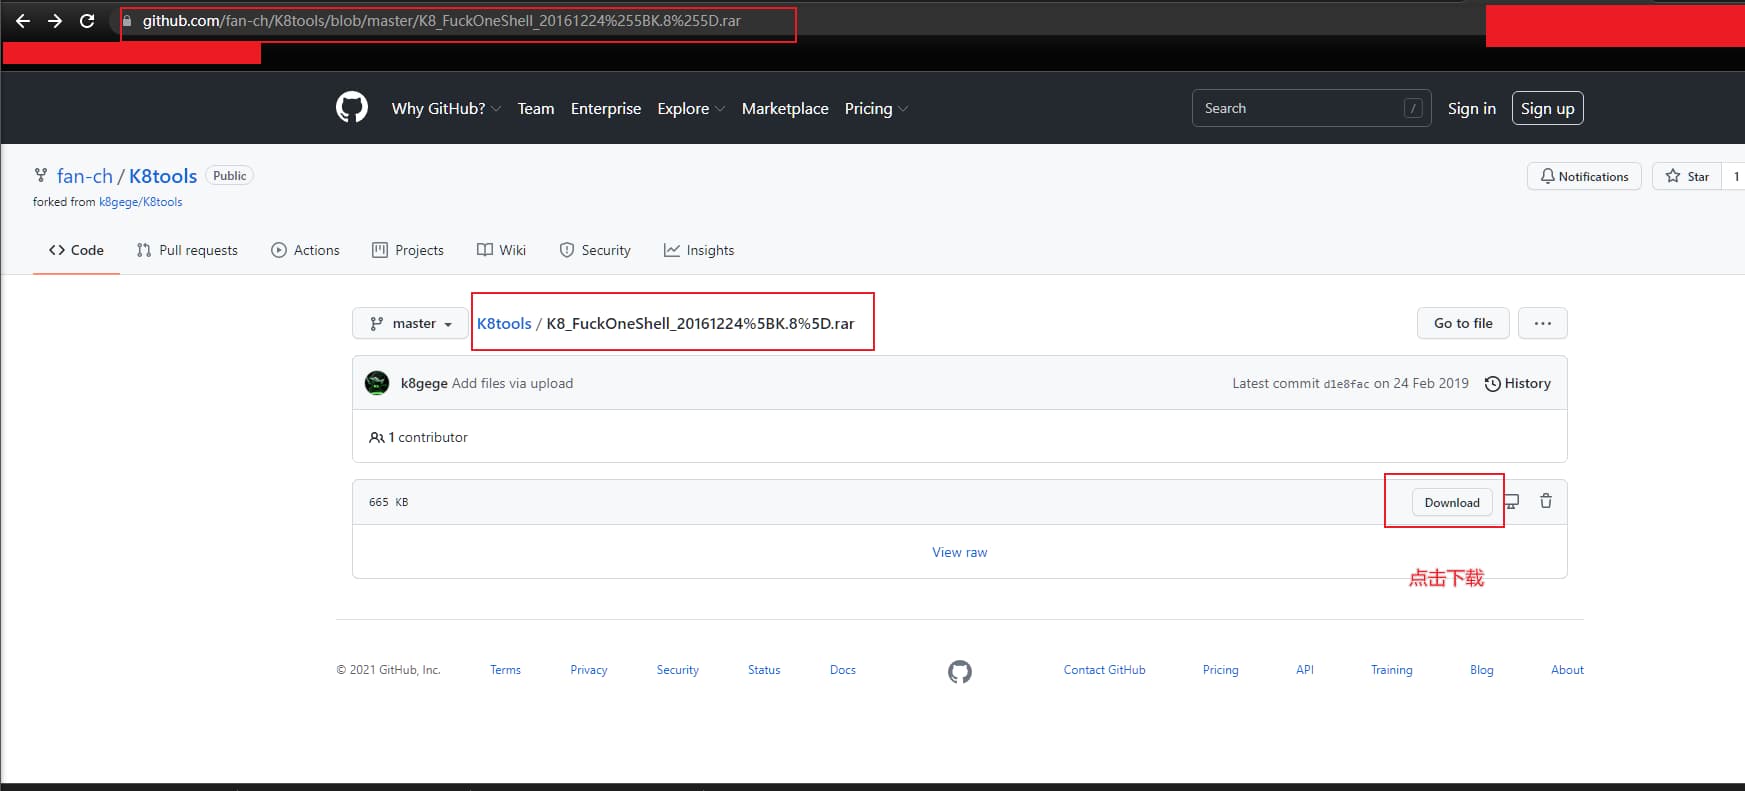Click the GitHub mark logo in the footer
Screen dimensions: 1745x791
point(960,671)
